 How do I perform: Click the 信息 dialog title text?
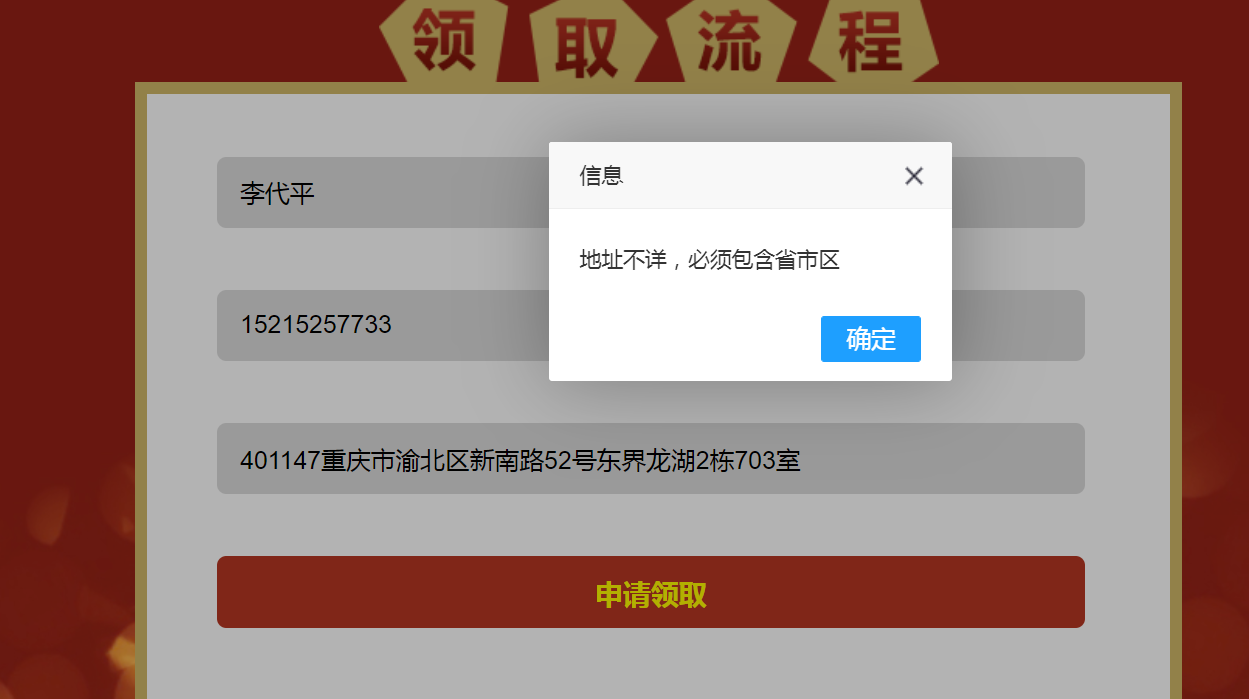pyautogui.click(x=602, y=176)
